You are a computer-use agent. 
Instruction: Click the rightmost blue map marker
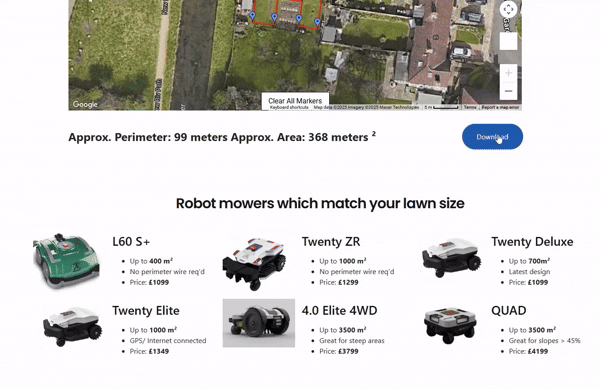(x=317, y=22)
